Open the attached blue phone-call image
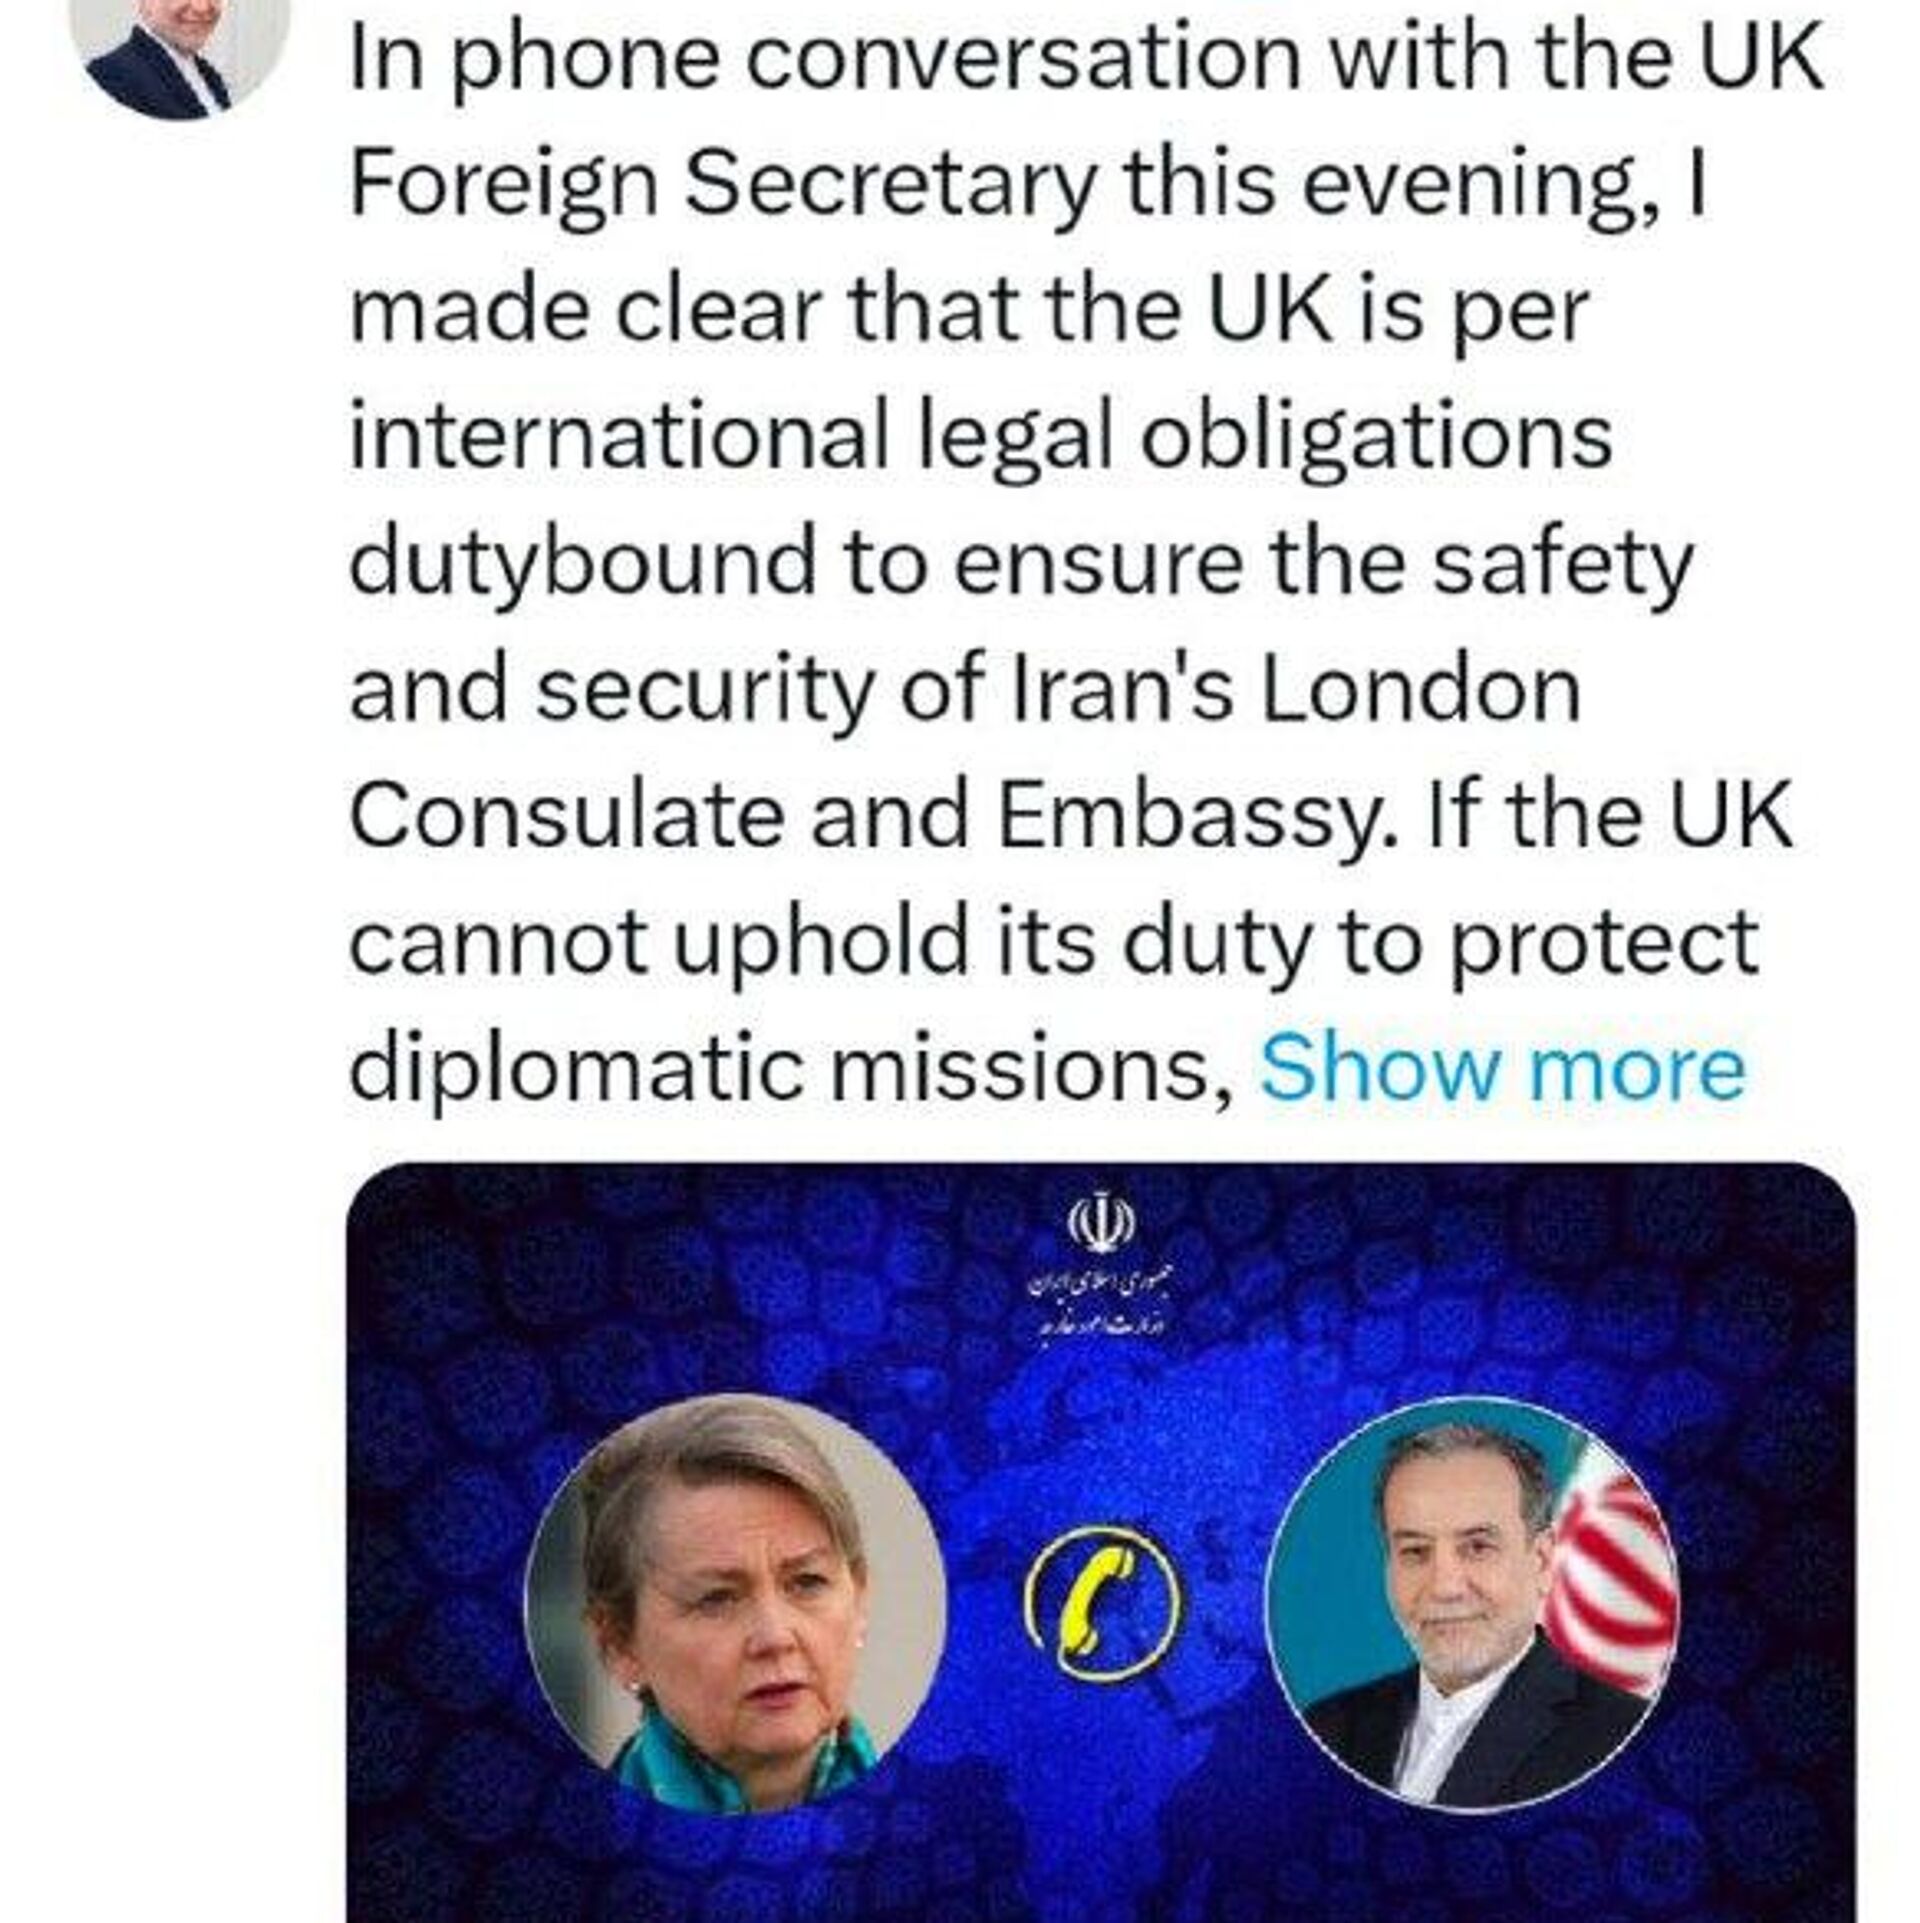The height and width of the screenshot is (1923, 1920). 1101,1541
